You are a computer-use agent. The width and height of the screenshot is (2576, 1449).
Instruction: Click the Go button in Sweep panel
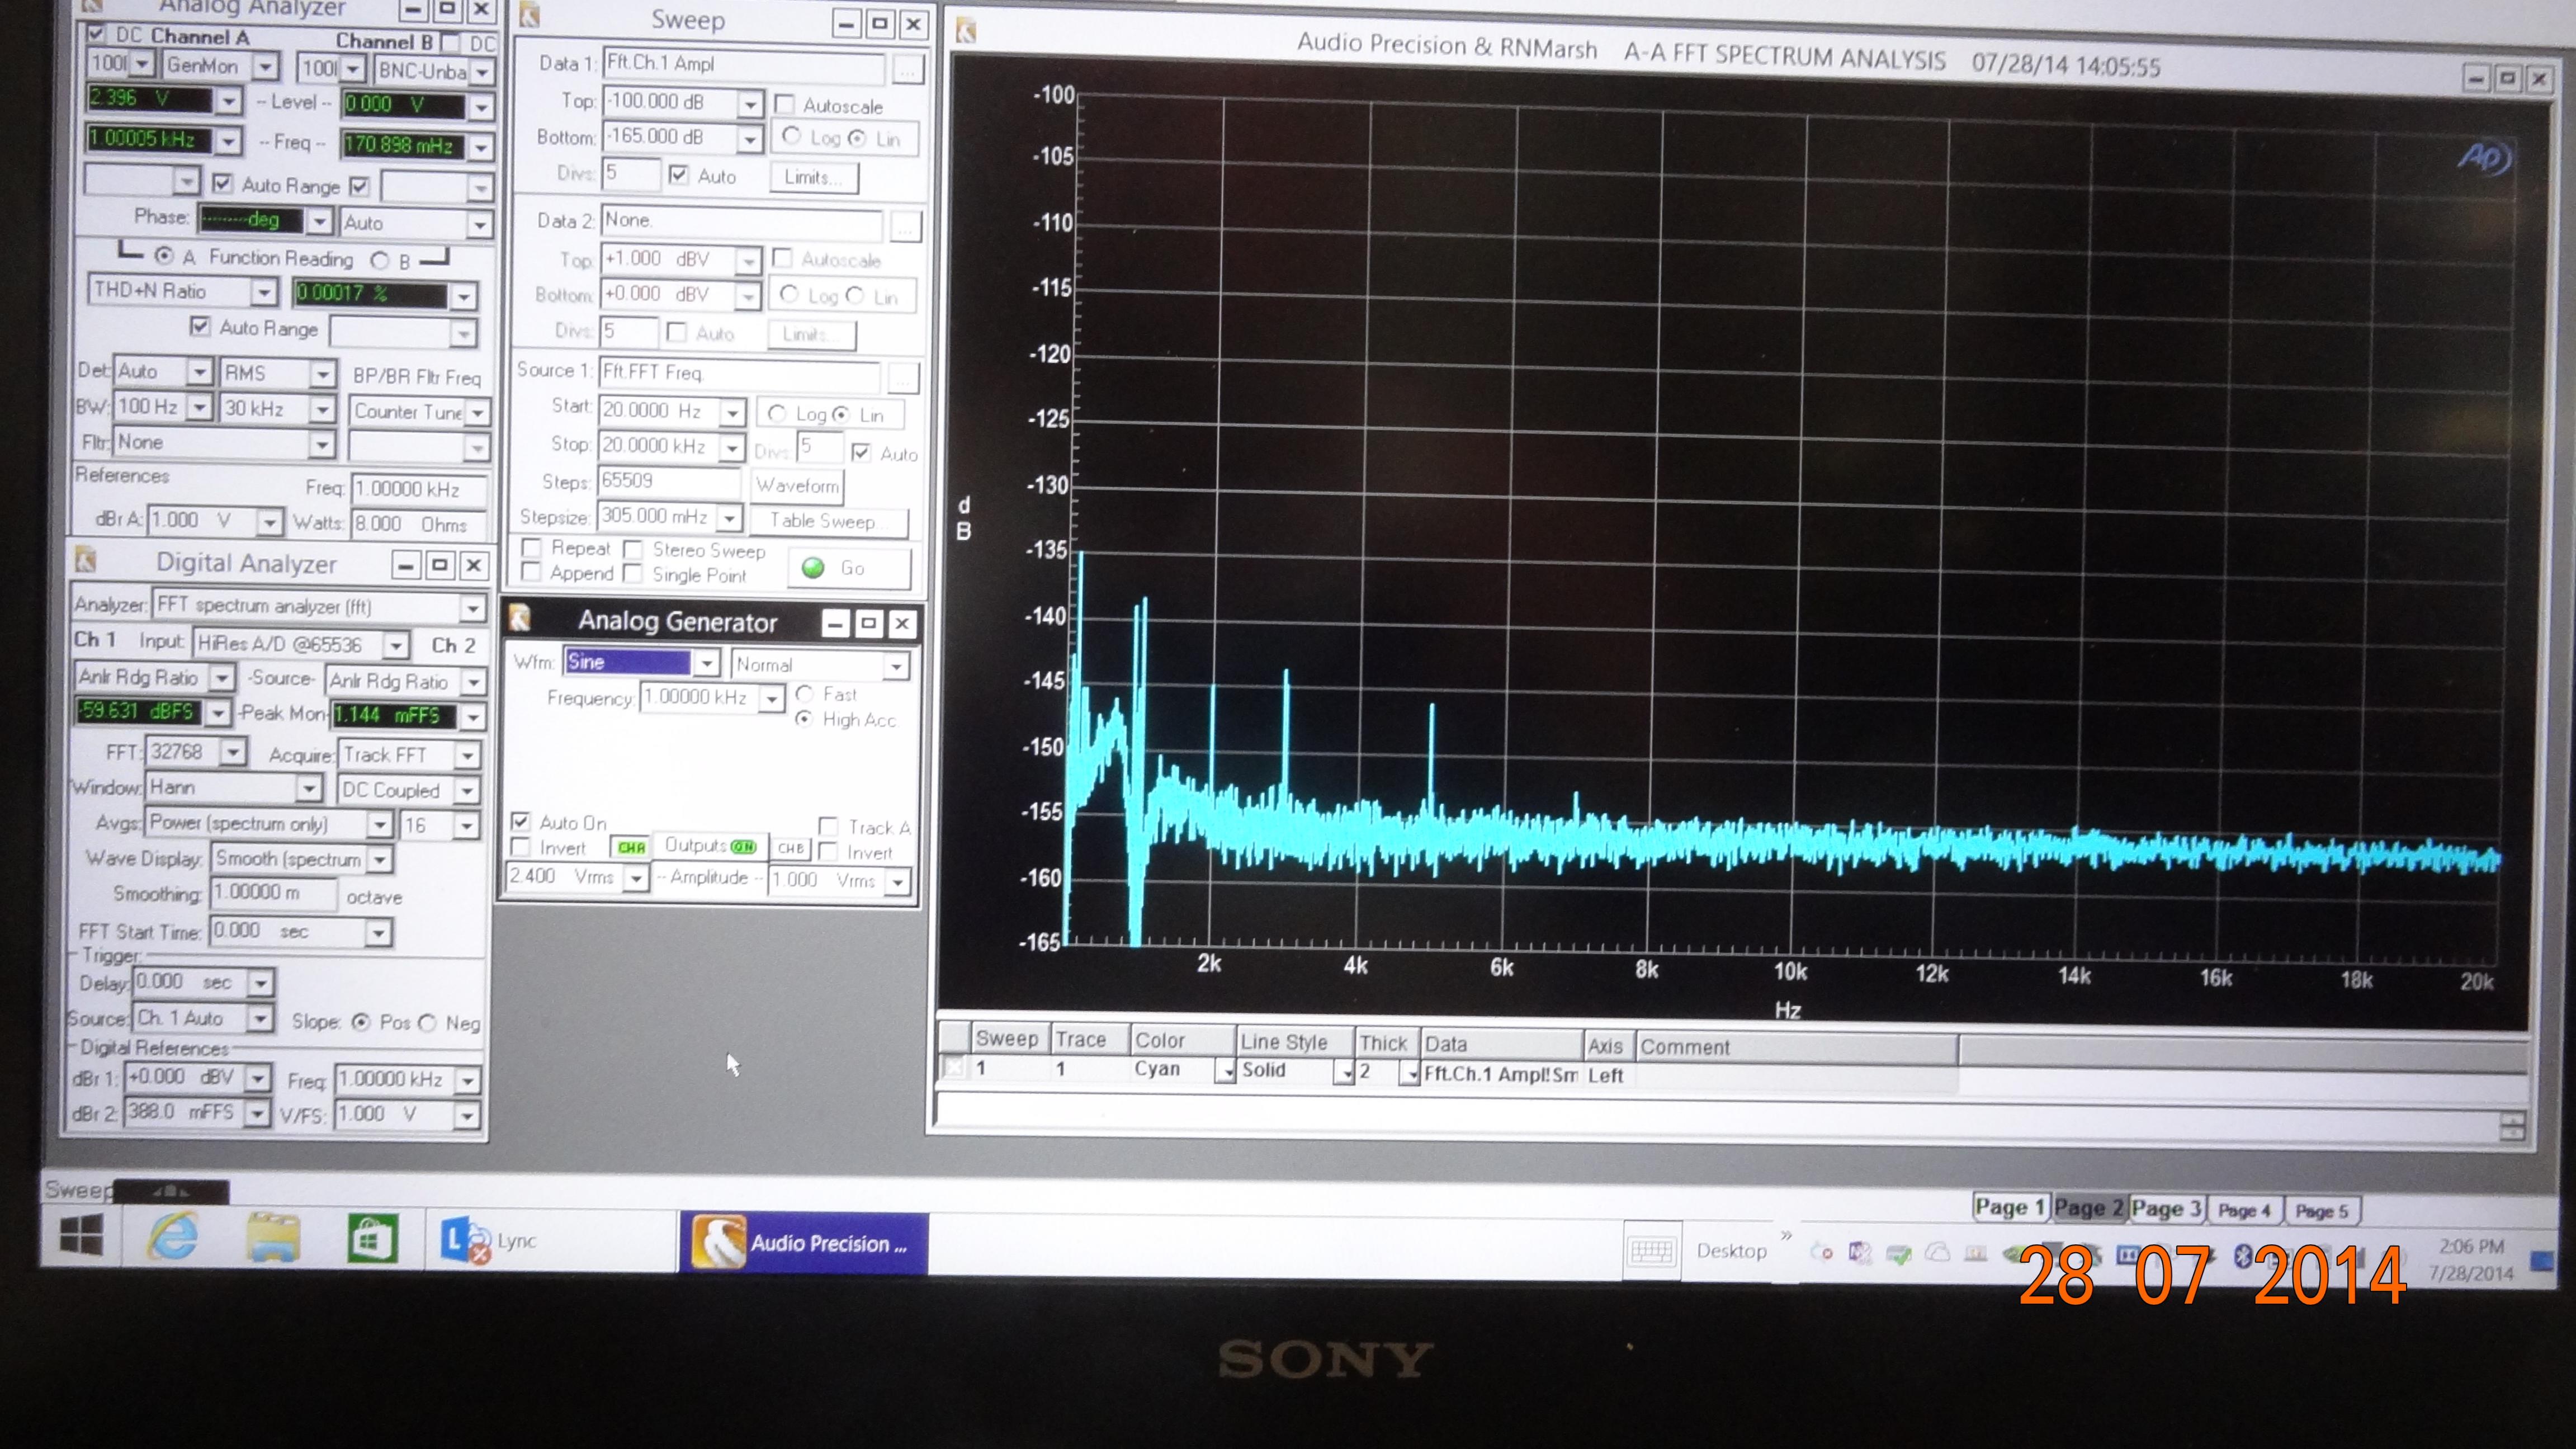850,568
